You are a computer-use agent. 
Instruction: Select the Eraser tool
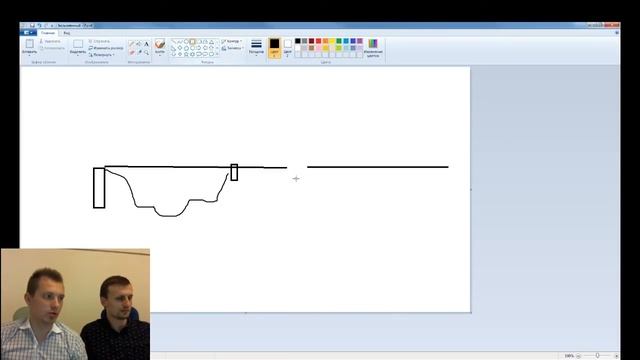(x=131, y=53)
